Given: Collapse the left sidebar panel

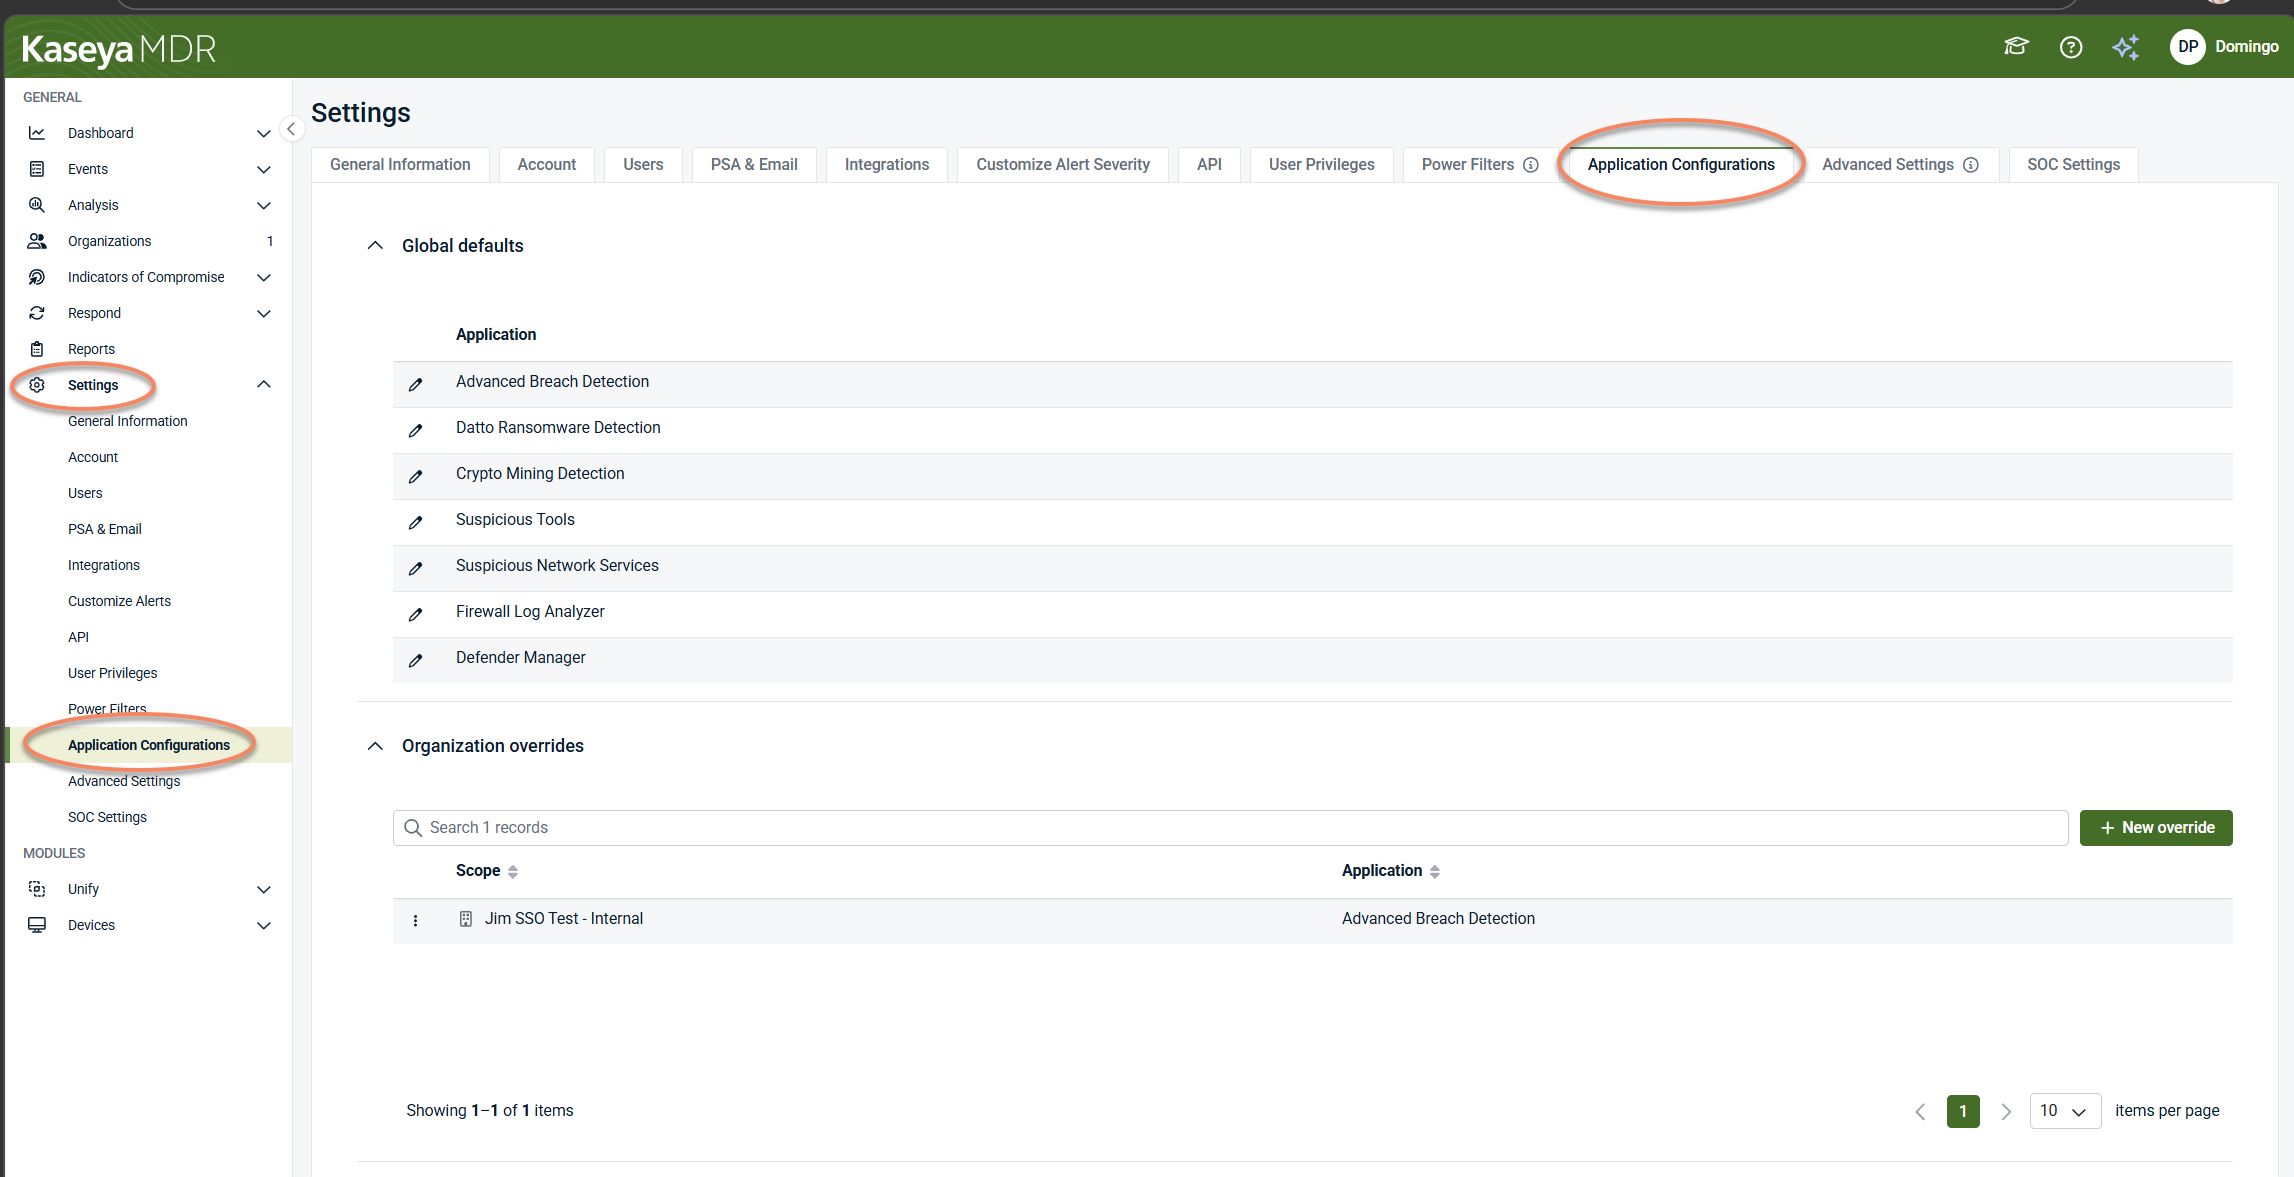Looking at the screenshot, I should coord(291,129).
